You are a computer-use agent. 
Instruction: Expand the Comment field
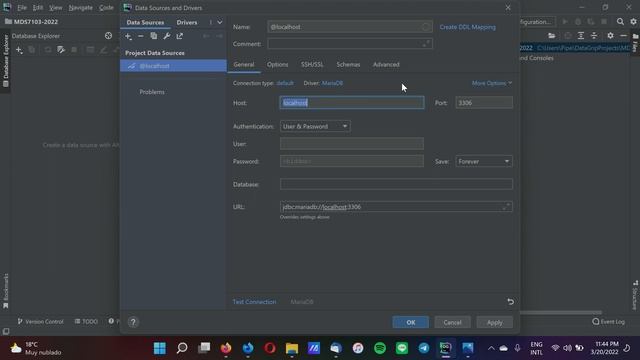(426, 43)
